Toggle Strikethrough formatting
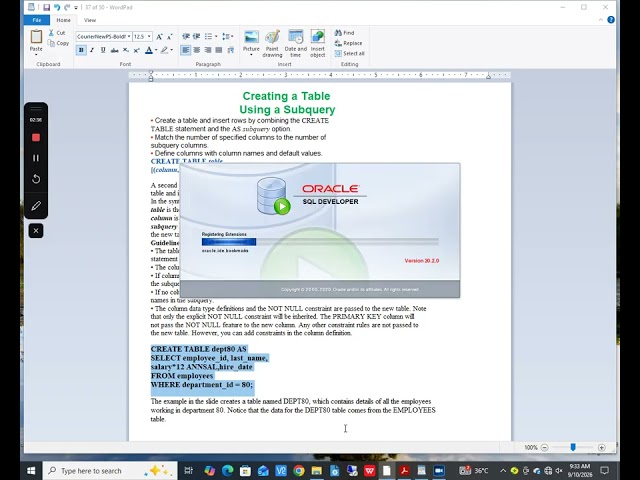 pyautogui.click(x=114, y=50)
